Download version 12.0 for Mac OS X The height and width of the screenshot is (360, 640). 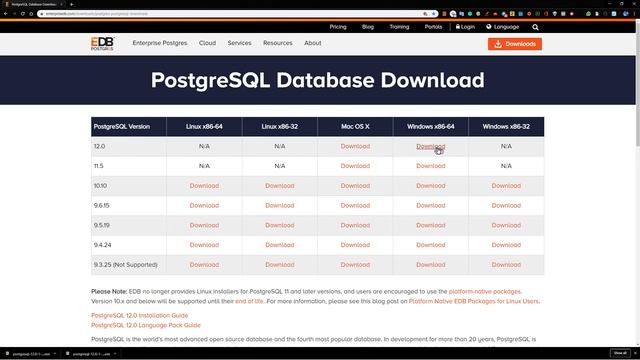pos(355,146)
